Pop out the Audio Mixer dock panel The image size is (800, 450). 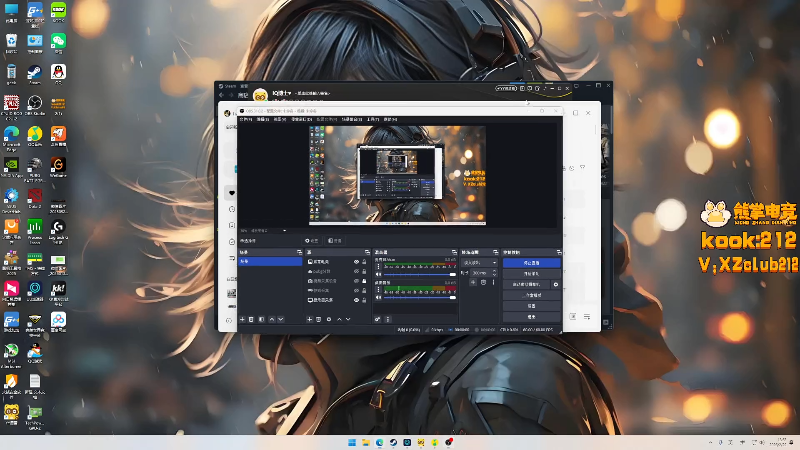point(454,253)
